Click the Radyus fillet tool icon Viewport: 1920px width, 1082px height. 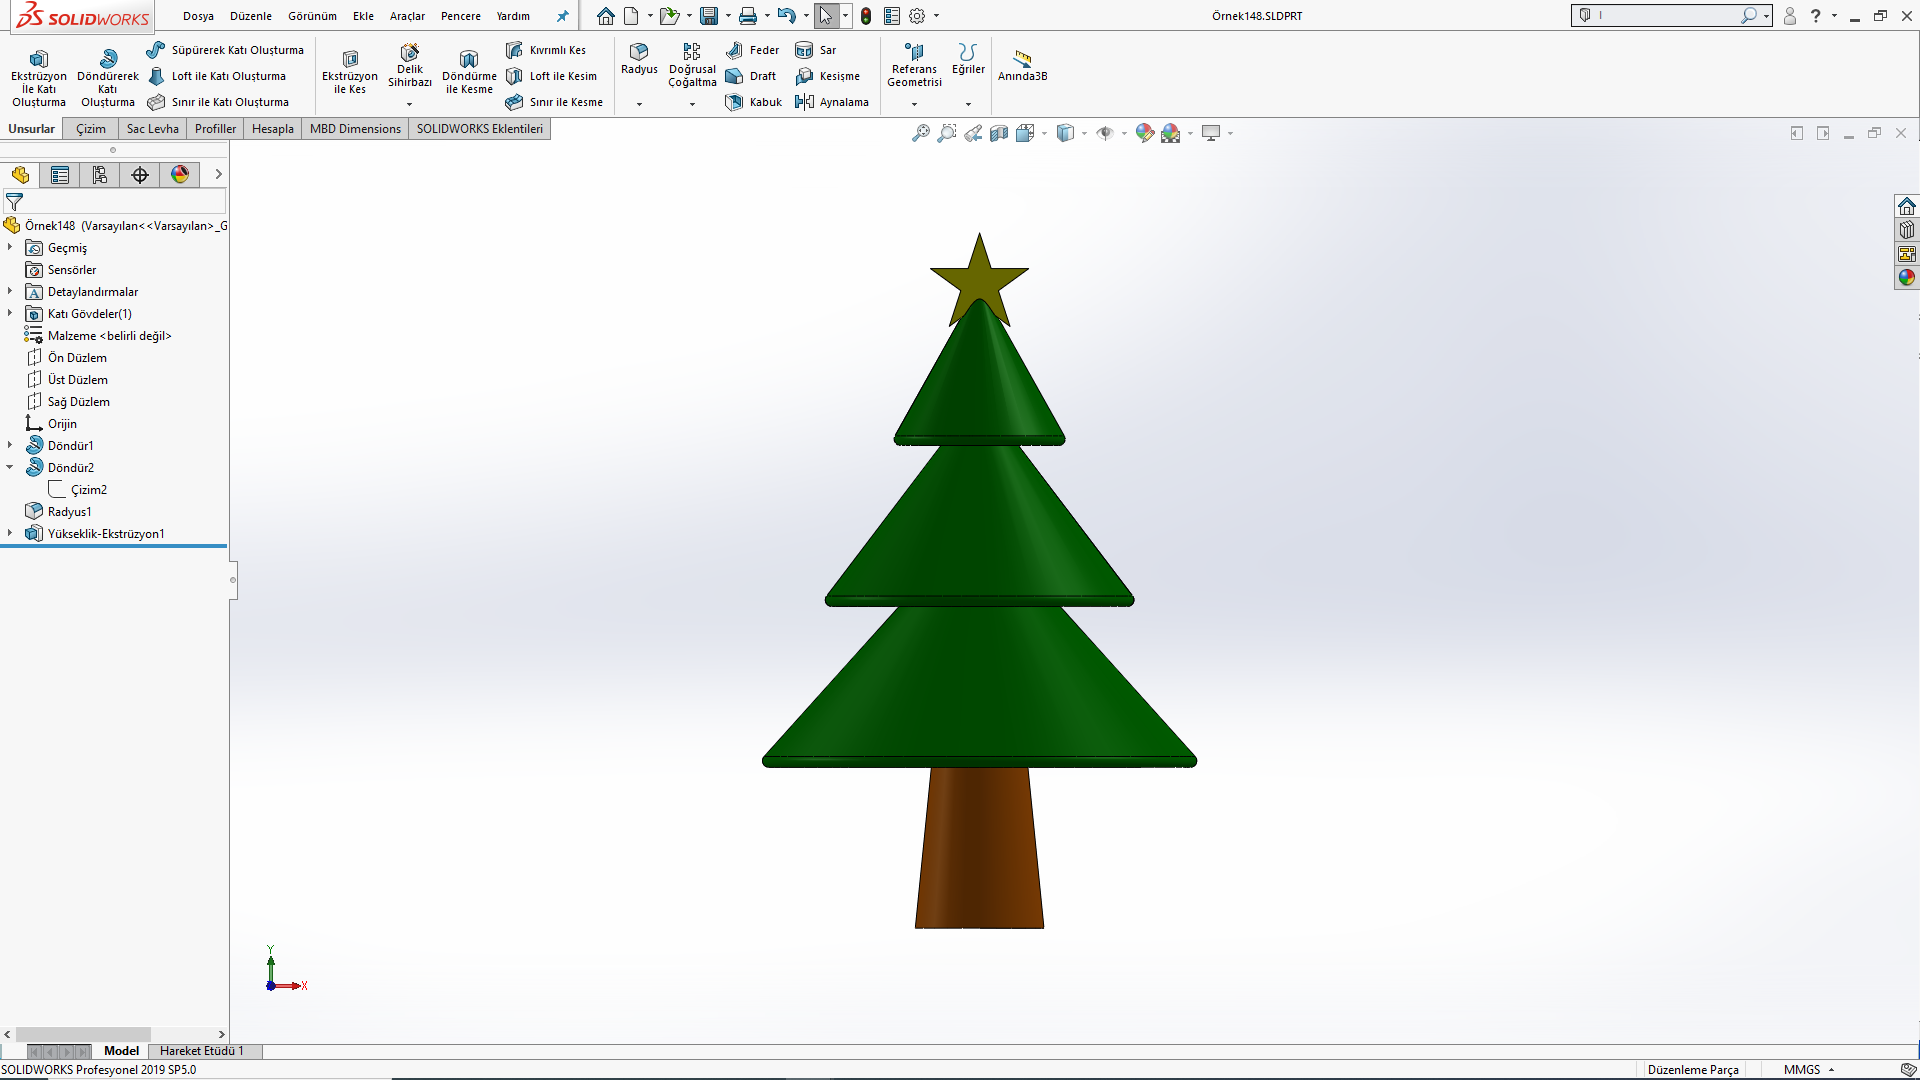click(639, 52)
